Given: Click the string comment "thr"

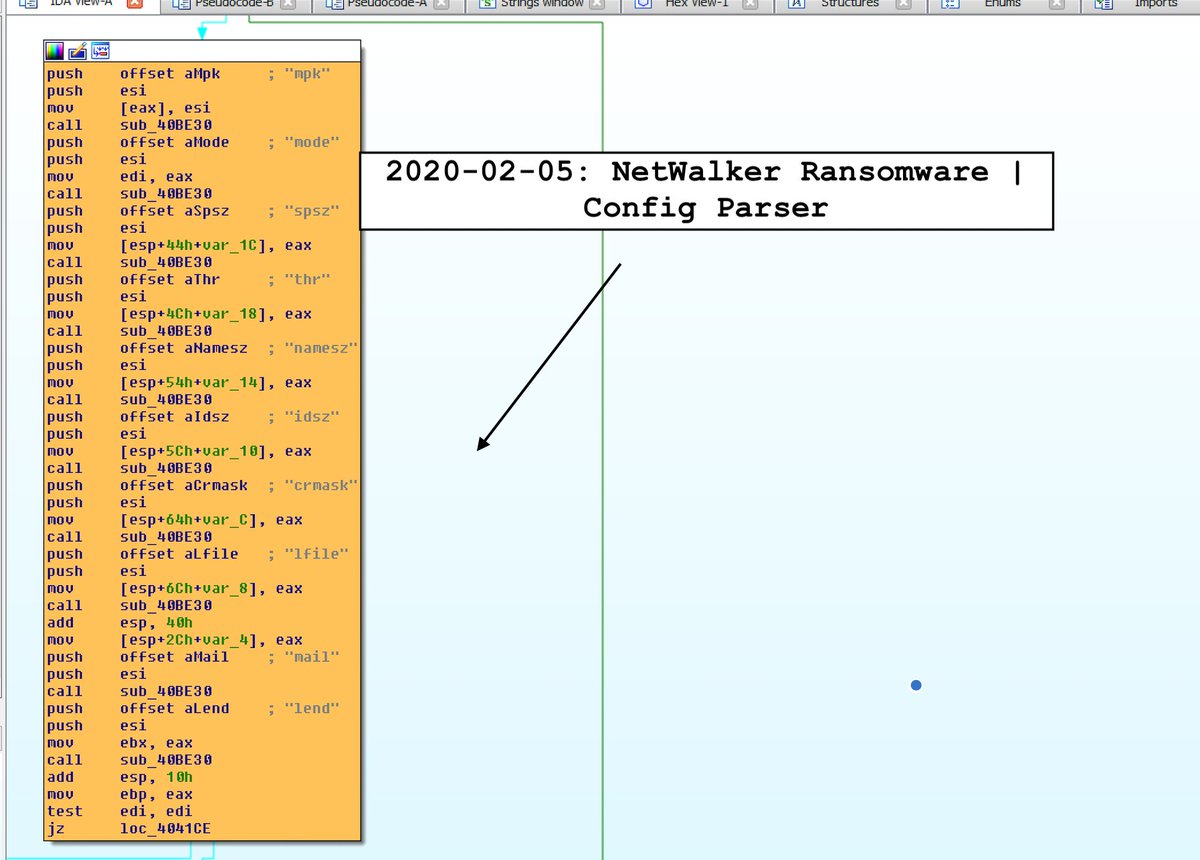Looking at the screenshot, I should coord(309,280).
